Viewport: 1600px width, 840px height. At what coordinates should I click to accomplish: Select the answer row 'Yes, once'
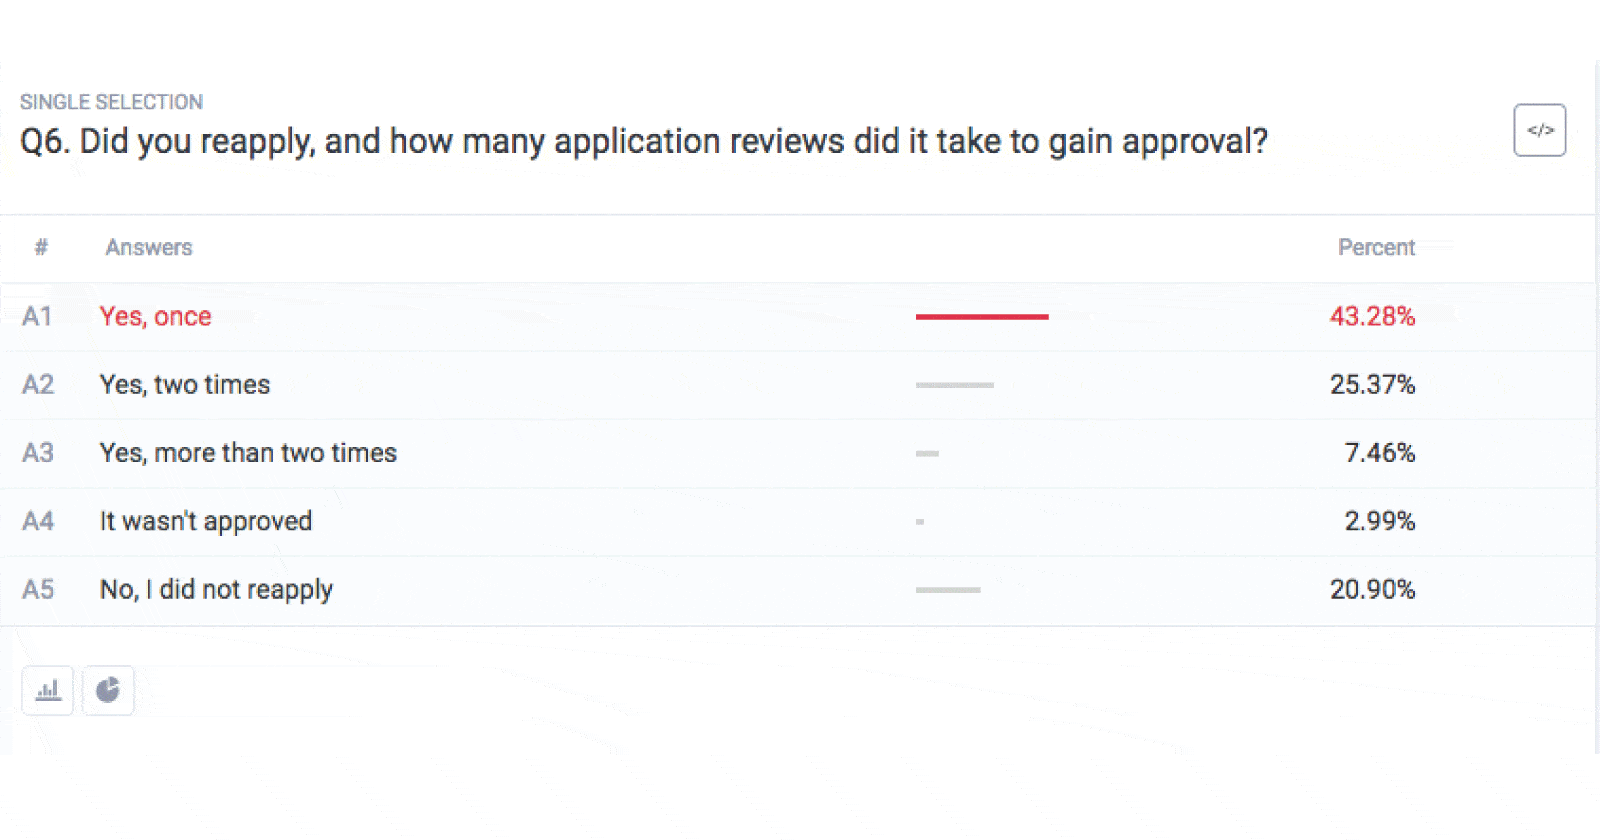click(x=155, y=316)
